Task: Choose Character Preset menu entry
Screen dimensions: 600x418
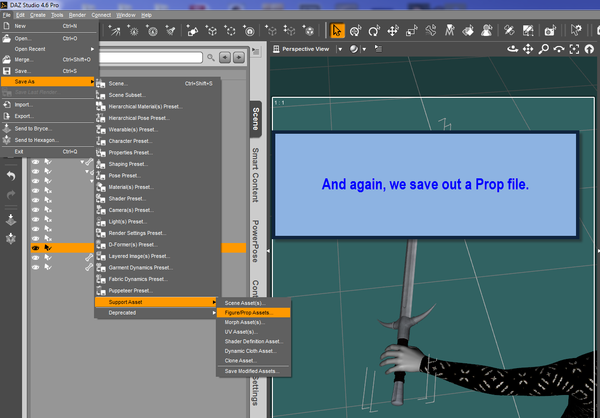Action: pyautogui.click(x=158, y=141)
